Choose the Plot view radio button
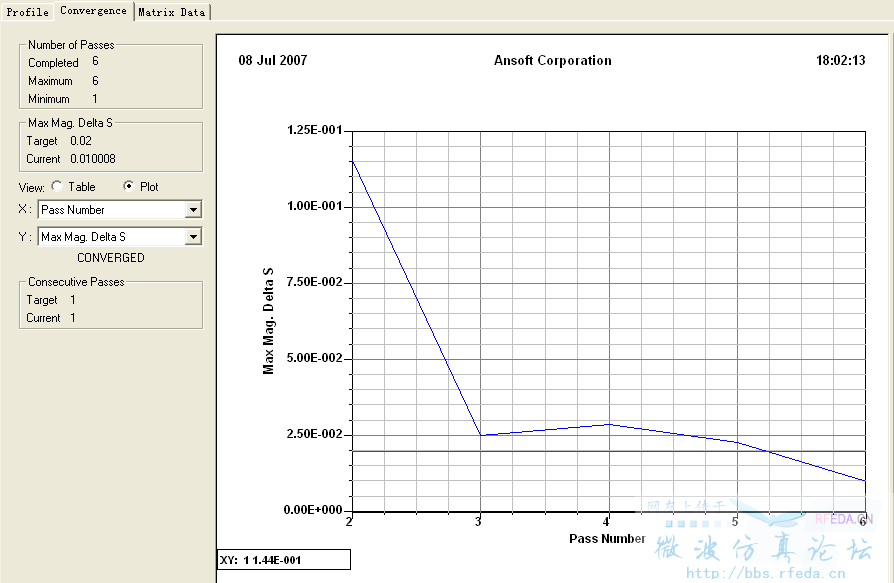This screenshot has width=894, height=583. (x=128, y=187)
